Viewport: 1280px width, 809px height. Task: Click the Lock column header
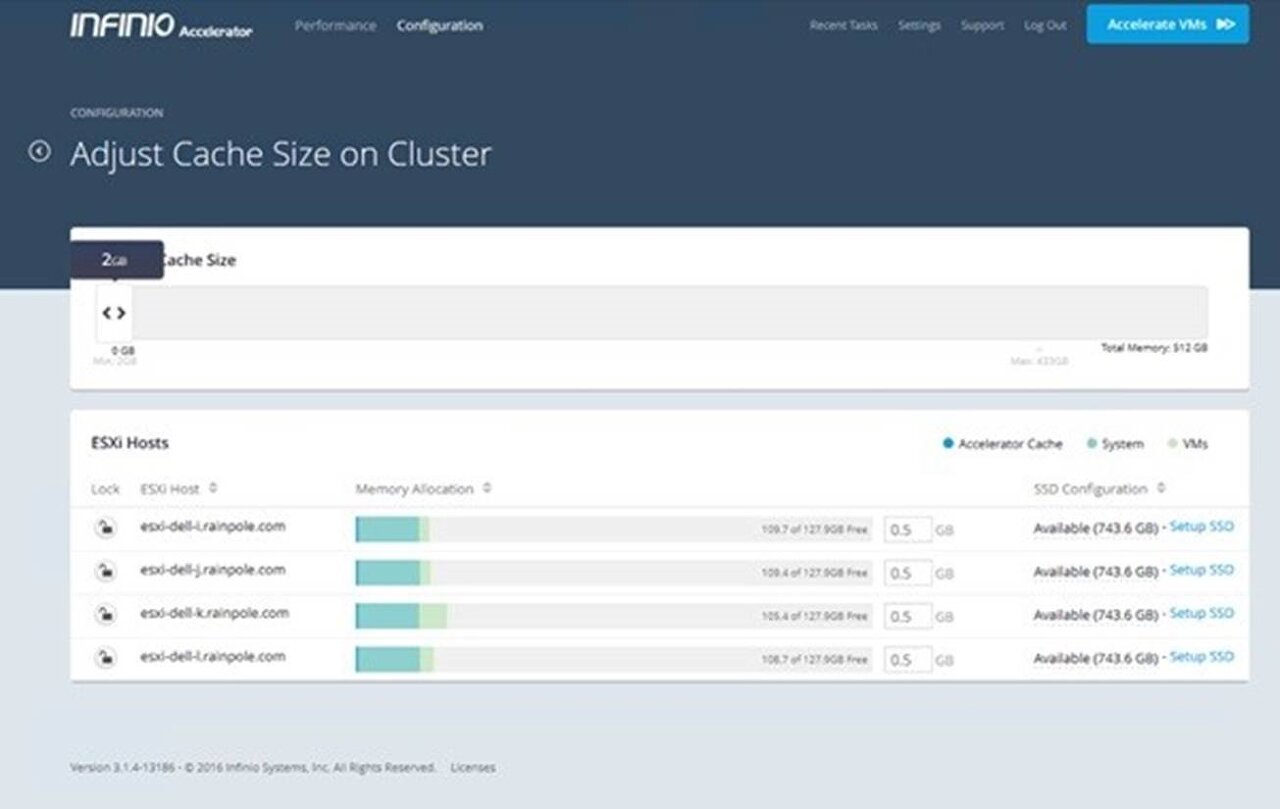[x=105, y=489]
